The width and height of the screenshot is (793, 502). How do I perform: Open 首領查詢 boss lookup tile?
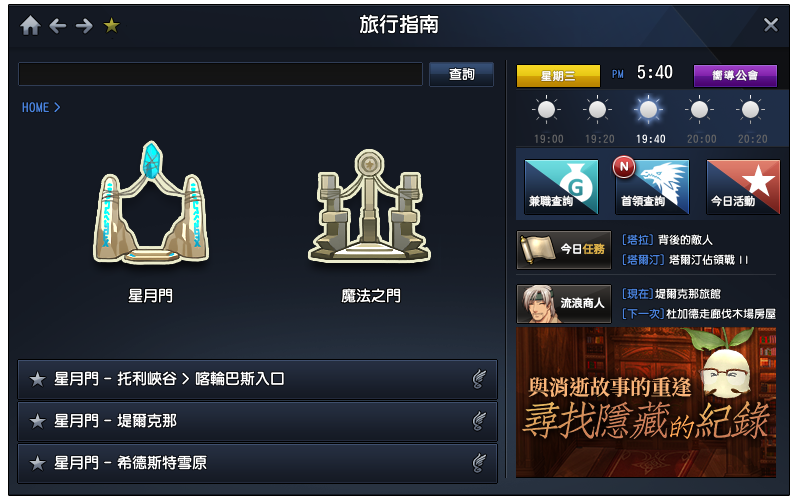(x=652, y=187)
